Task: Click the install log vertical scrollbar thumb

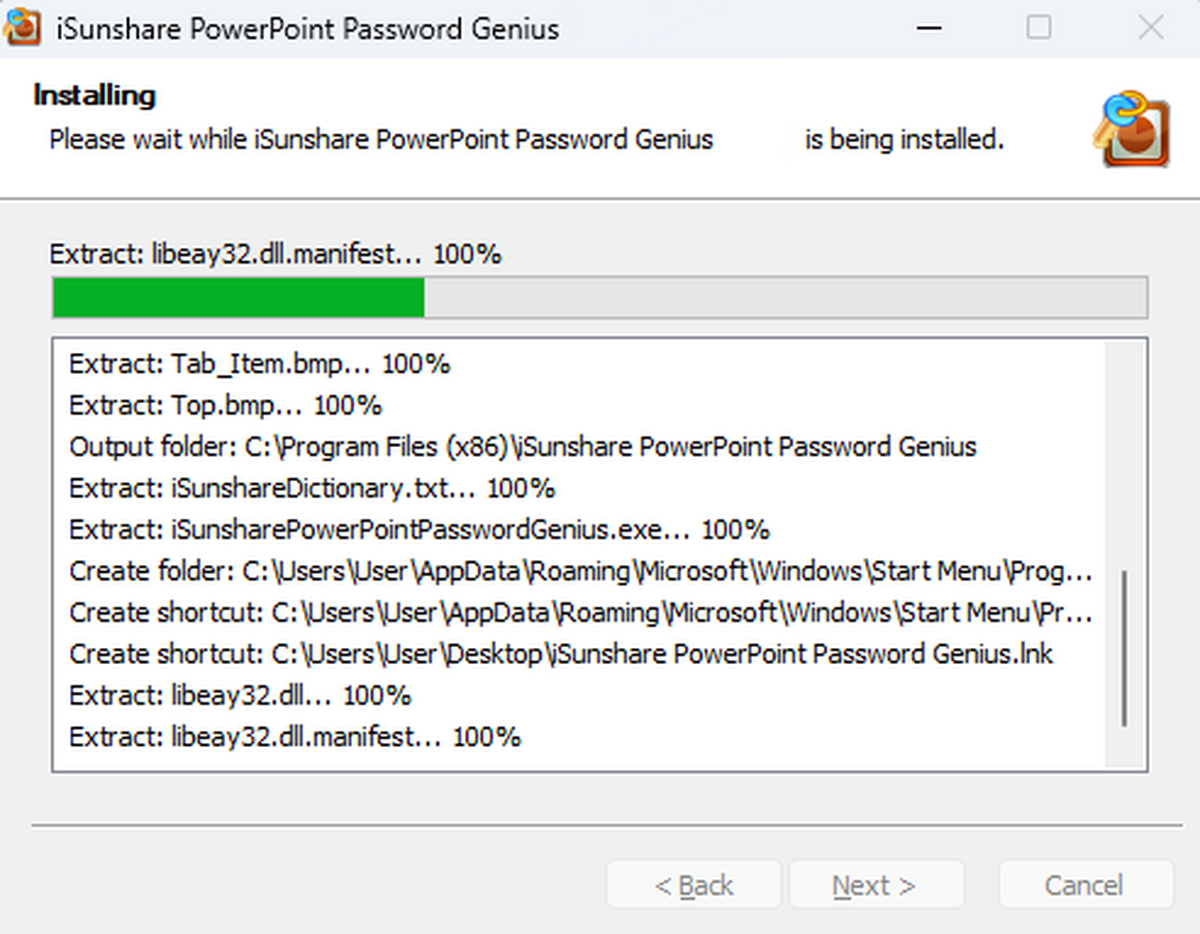Action: [1125, 648]
